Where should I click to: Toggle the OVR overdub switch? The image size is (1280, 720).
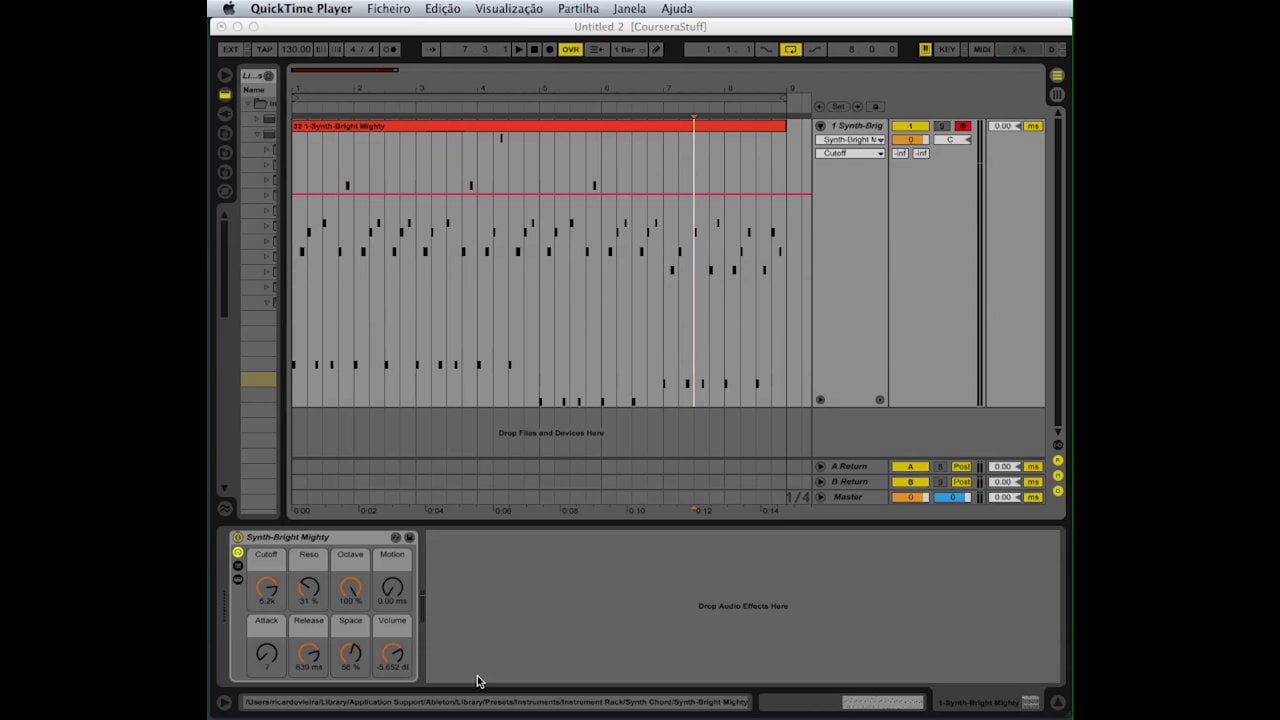tap(570, 49)
